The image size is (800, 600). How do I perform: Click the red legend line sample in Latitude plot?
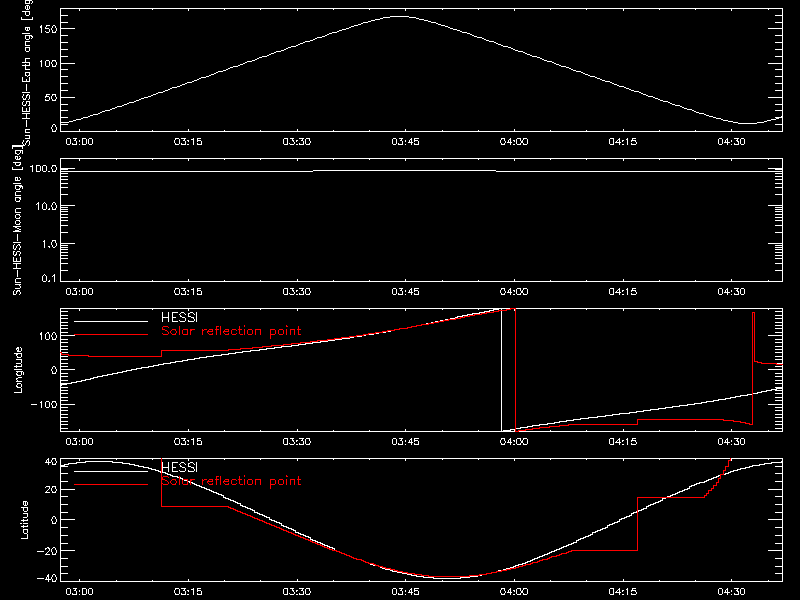(111, 485)
